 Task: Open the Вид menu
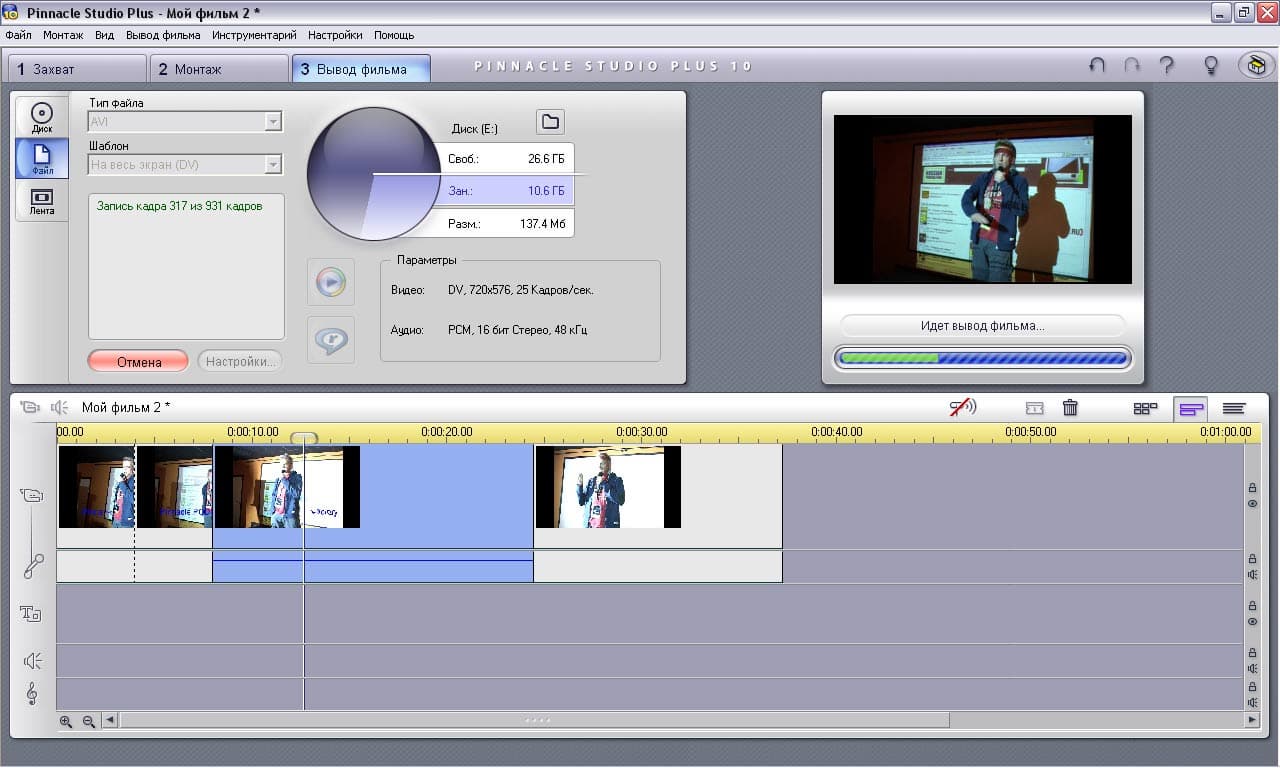[x=105, y=35]
